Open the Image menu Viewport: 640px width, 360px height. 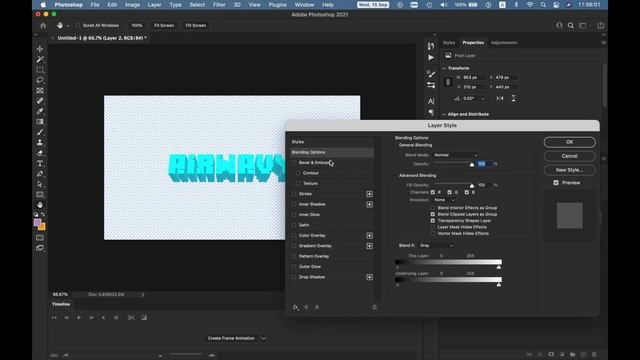(x=132, y=5)
